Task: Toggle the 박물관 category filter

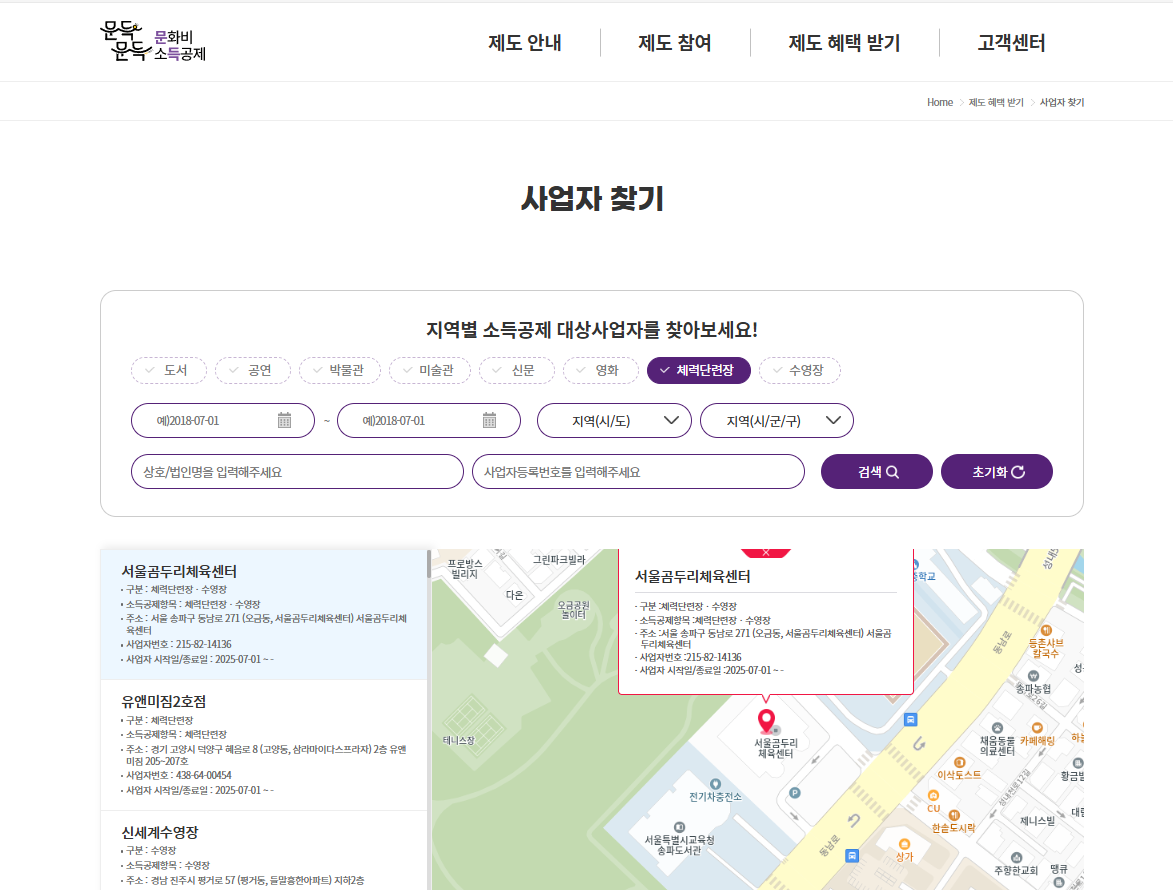Action: pos(340,370)
